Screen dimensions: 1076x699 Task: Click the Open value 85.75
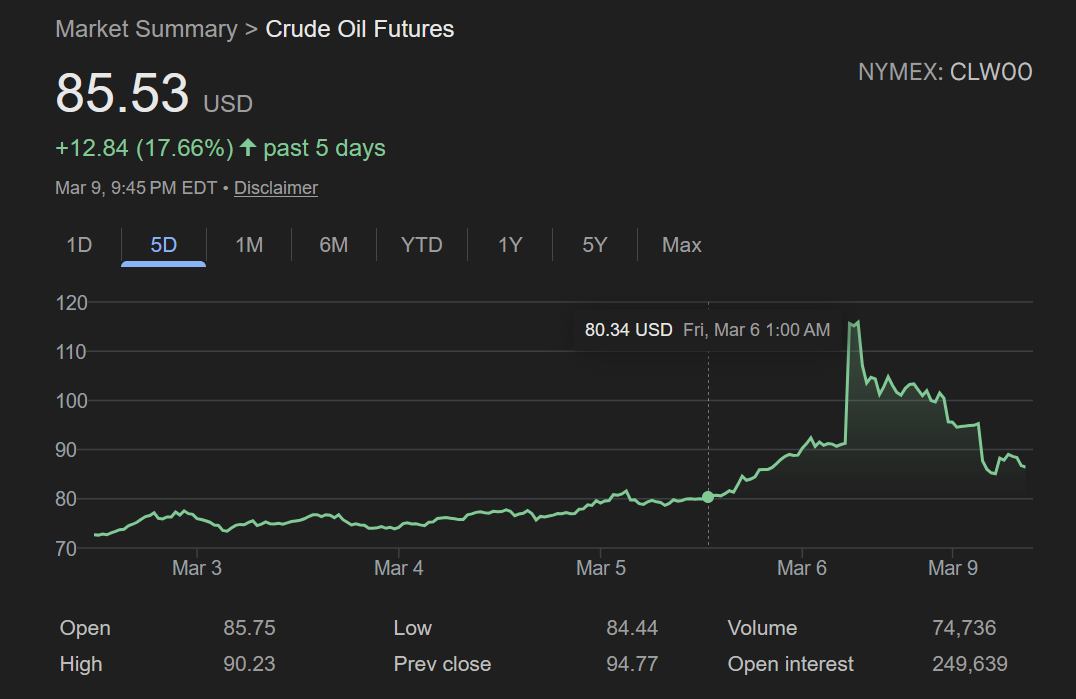(249, 628)
